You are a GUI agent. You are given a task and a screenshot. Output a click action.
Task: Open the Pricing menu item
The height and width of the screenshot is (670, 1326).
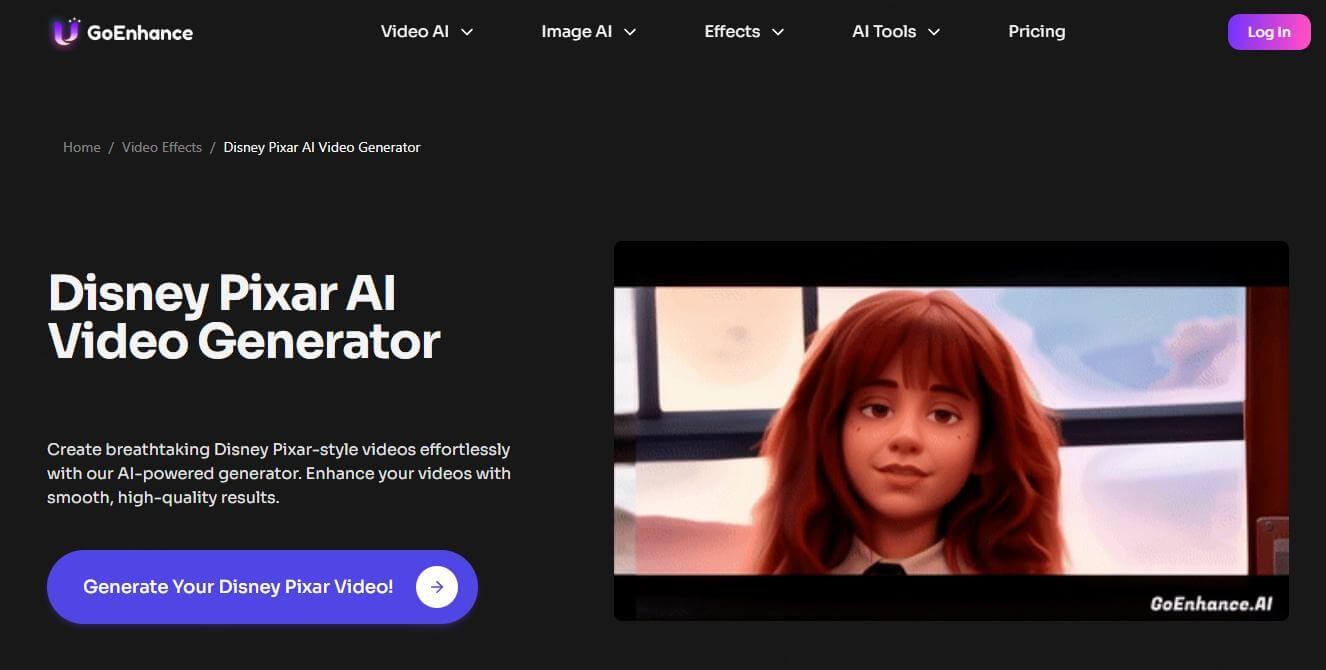(x=1037, y=31)
